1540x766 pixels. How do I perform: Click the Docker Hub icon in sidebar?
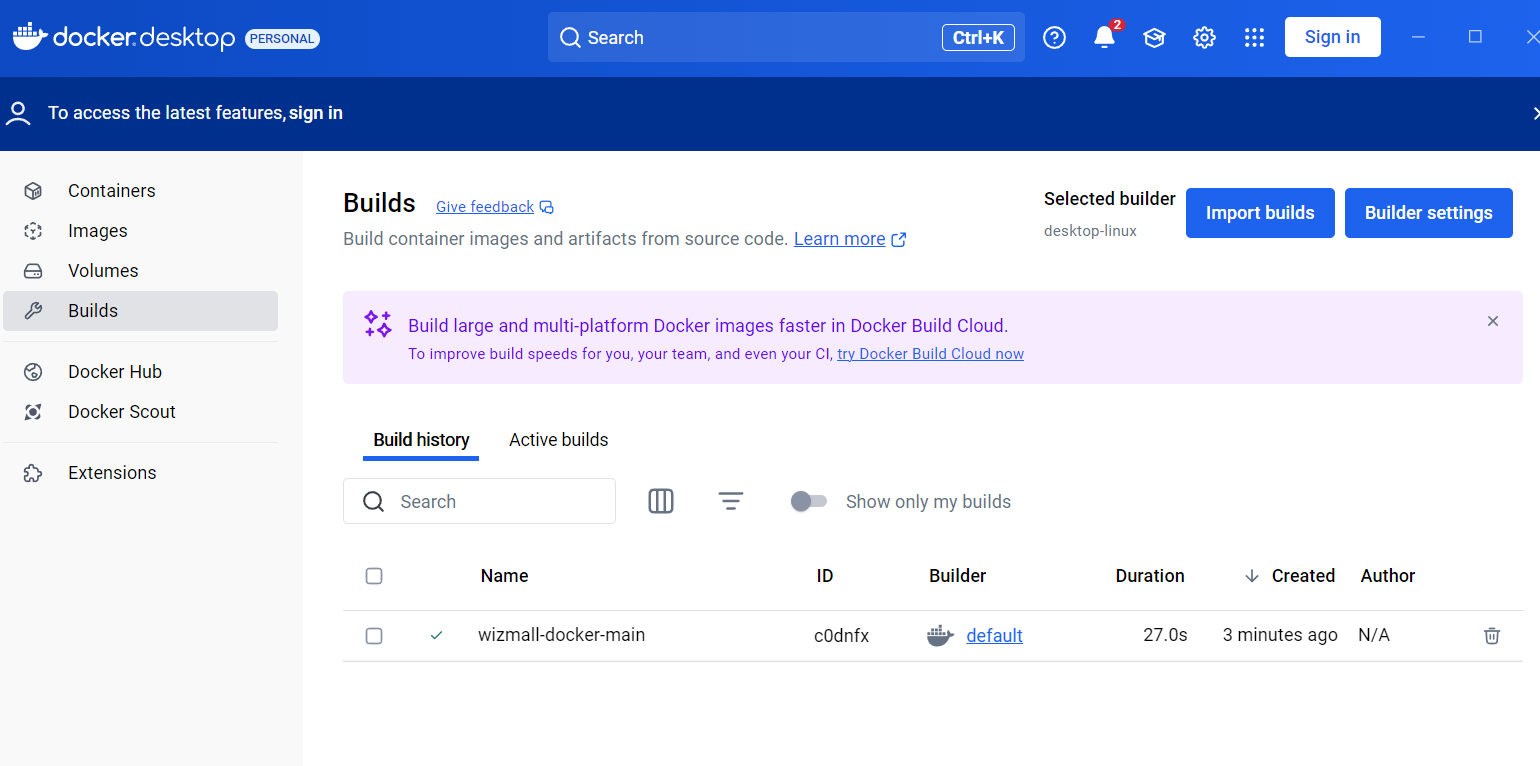(x=33, y=372)
